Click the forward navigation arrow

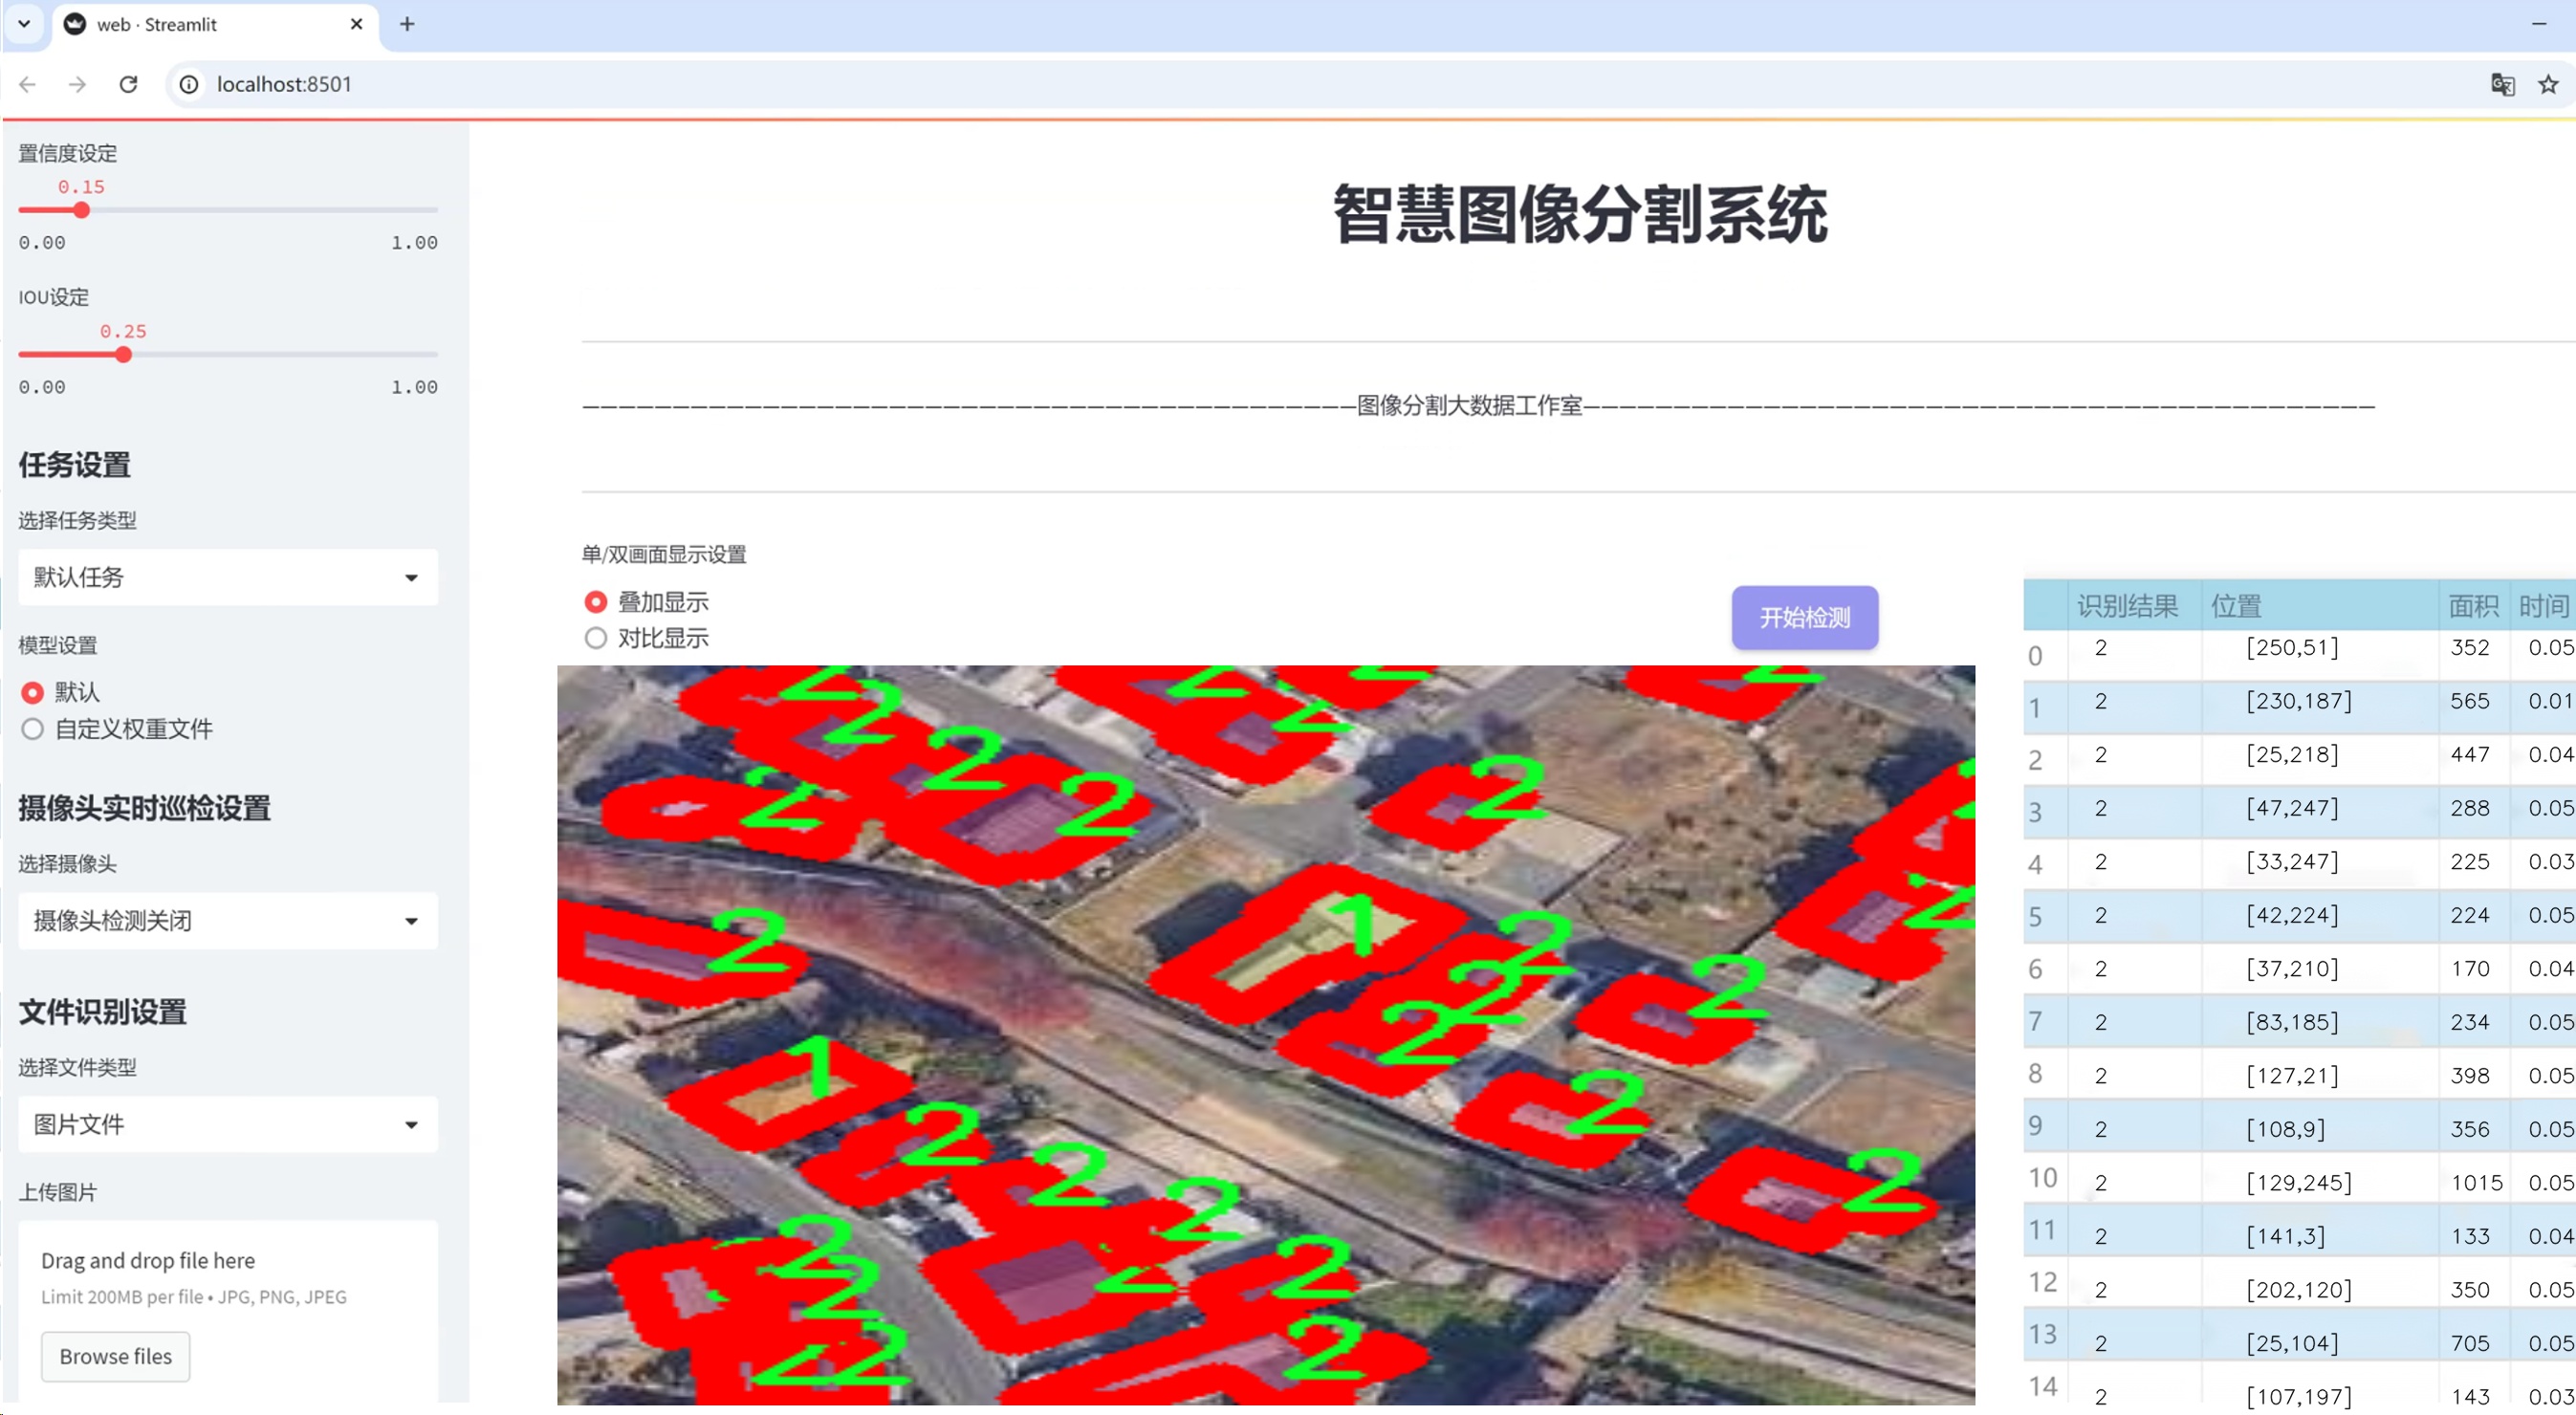click(x=77, y=84)
